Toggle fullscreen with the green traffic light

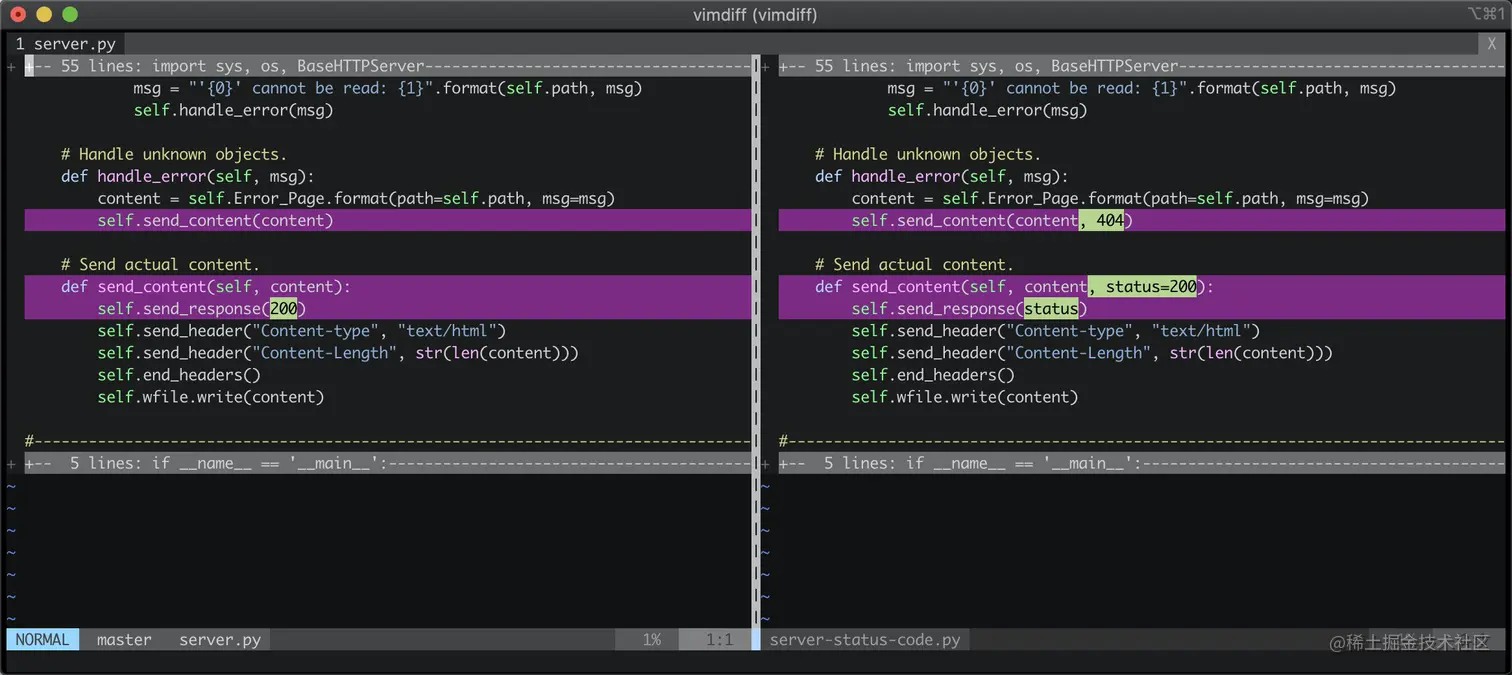(69, 15)
